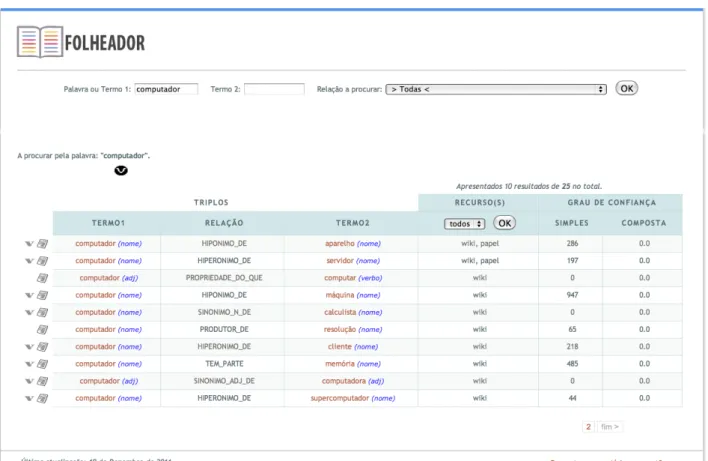The image size is (708, 461).
Task: Open document icon for computar row
Action: click(42, 278)
